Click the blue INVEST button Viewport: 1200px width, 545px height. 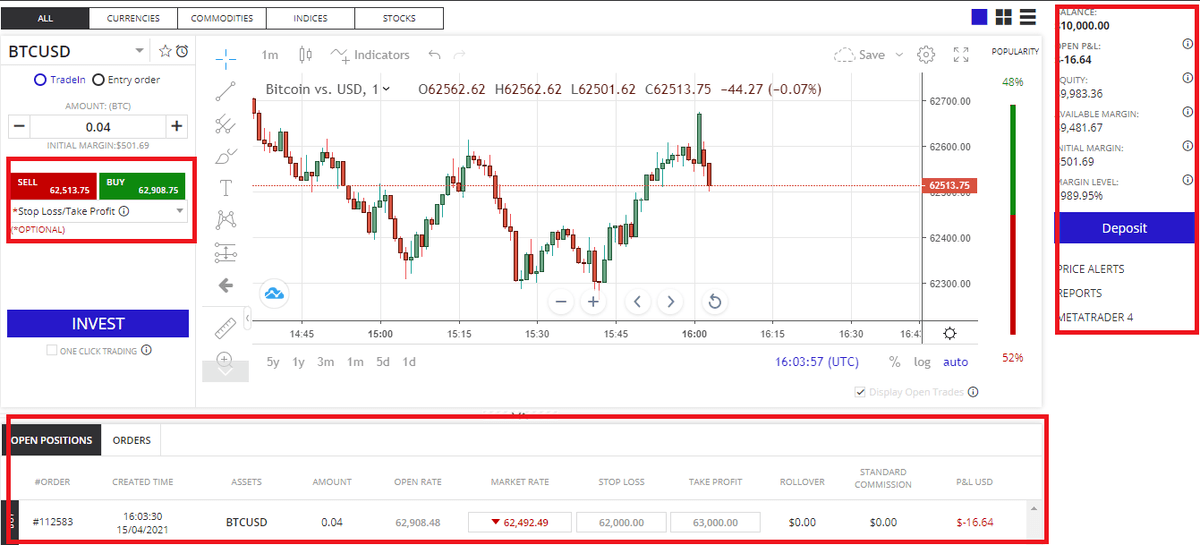tap(98, 323)
